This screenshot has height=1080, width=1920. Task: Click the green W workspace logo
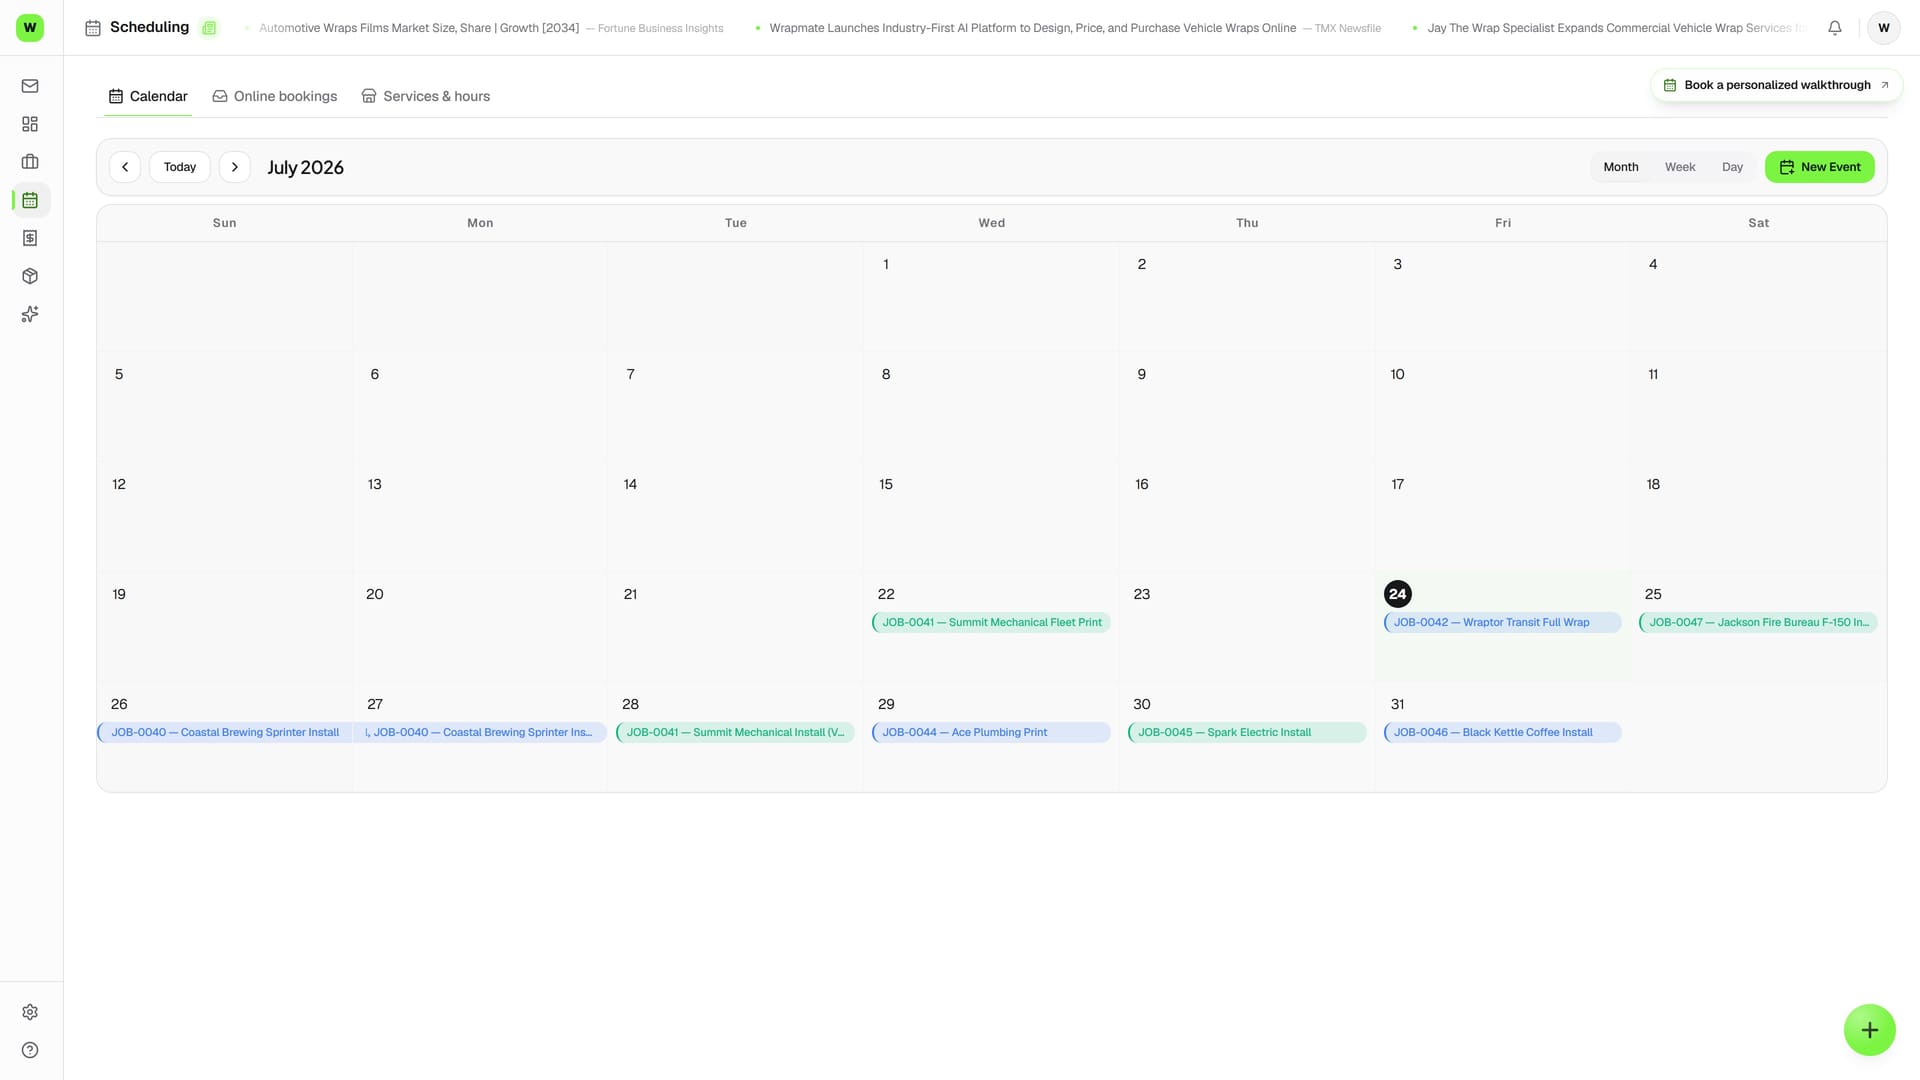(x=30, y=28)
